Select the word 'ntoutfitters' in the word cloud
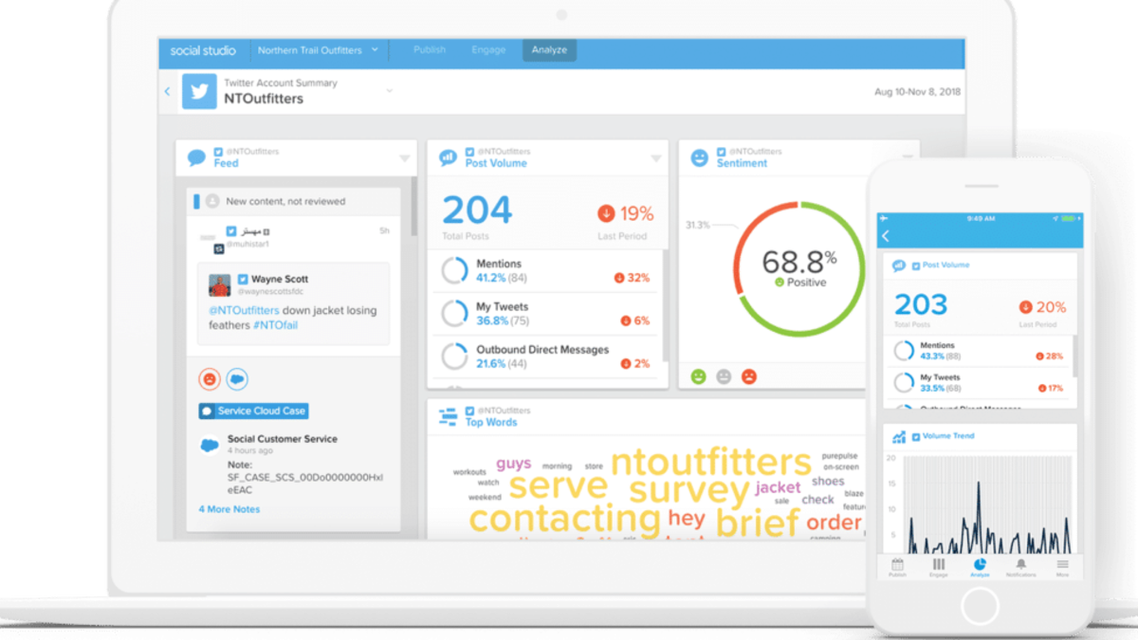 pyautogui.click(x=711, y=461)
